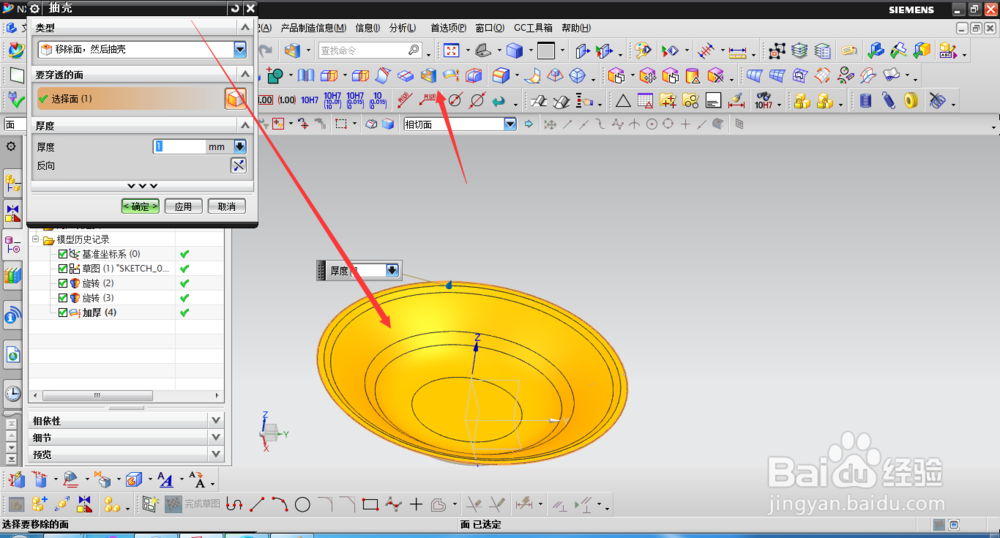
Task: Open the 信息(I) menu
Action: click(x=367, y=27)
